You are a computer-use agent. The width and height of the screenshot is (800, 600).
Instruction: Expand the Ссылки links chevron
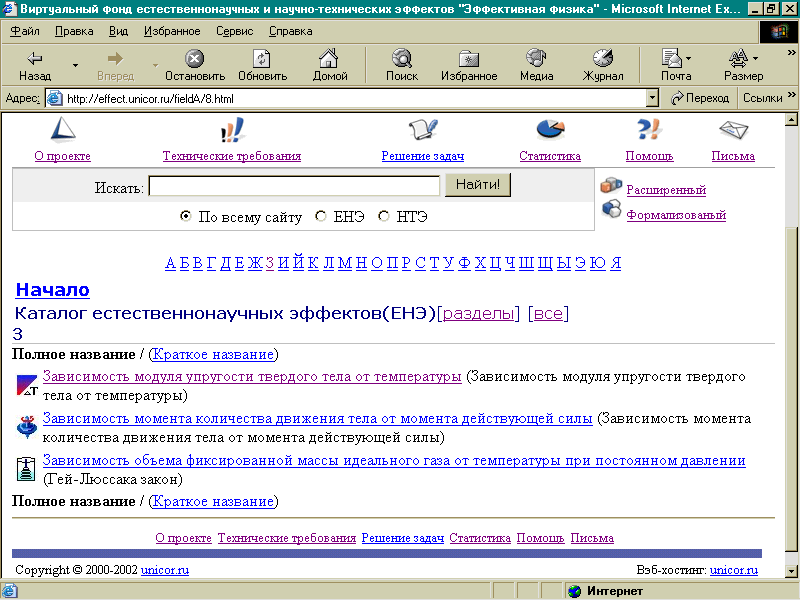(791, 95)
